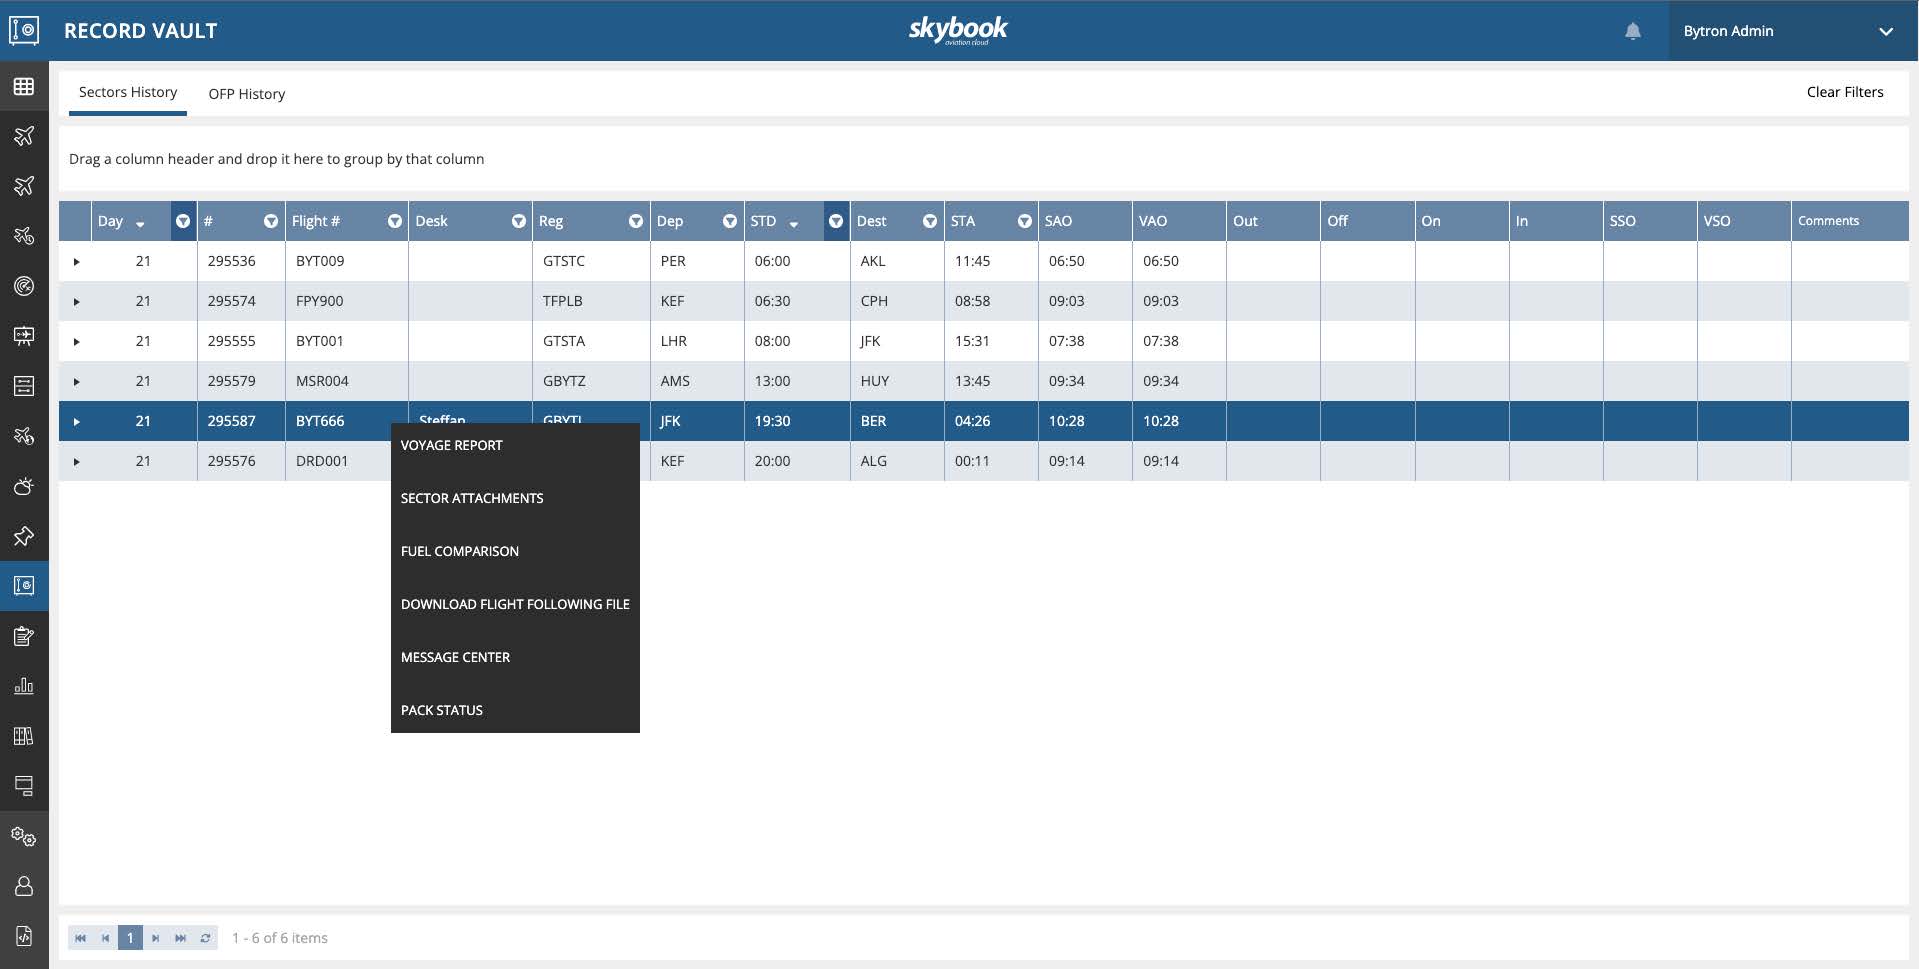
Task: Open the drawer-list sidebar icon
Action: coord(24,386)
